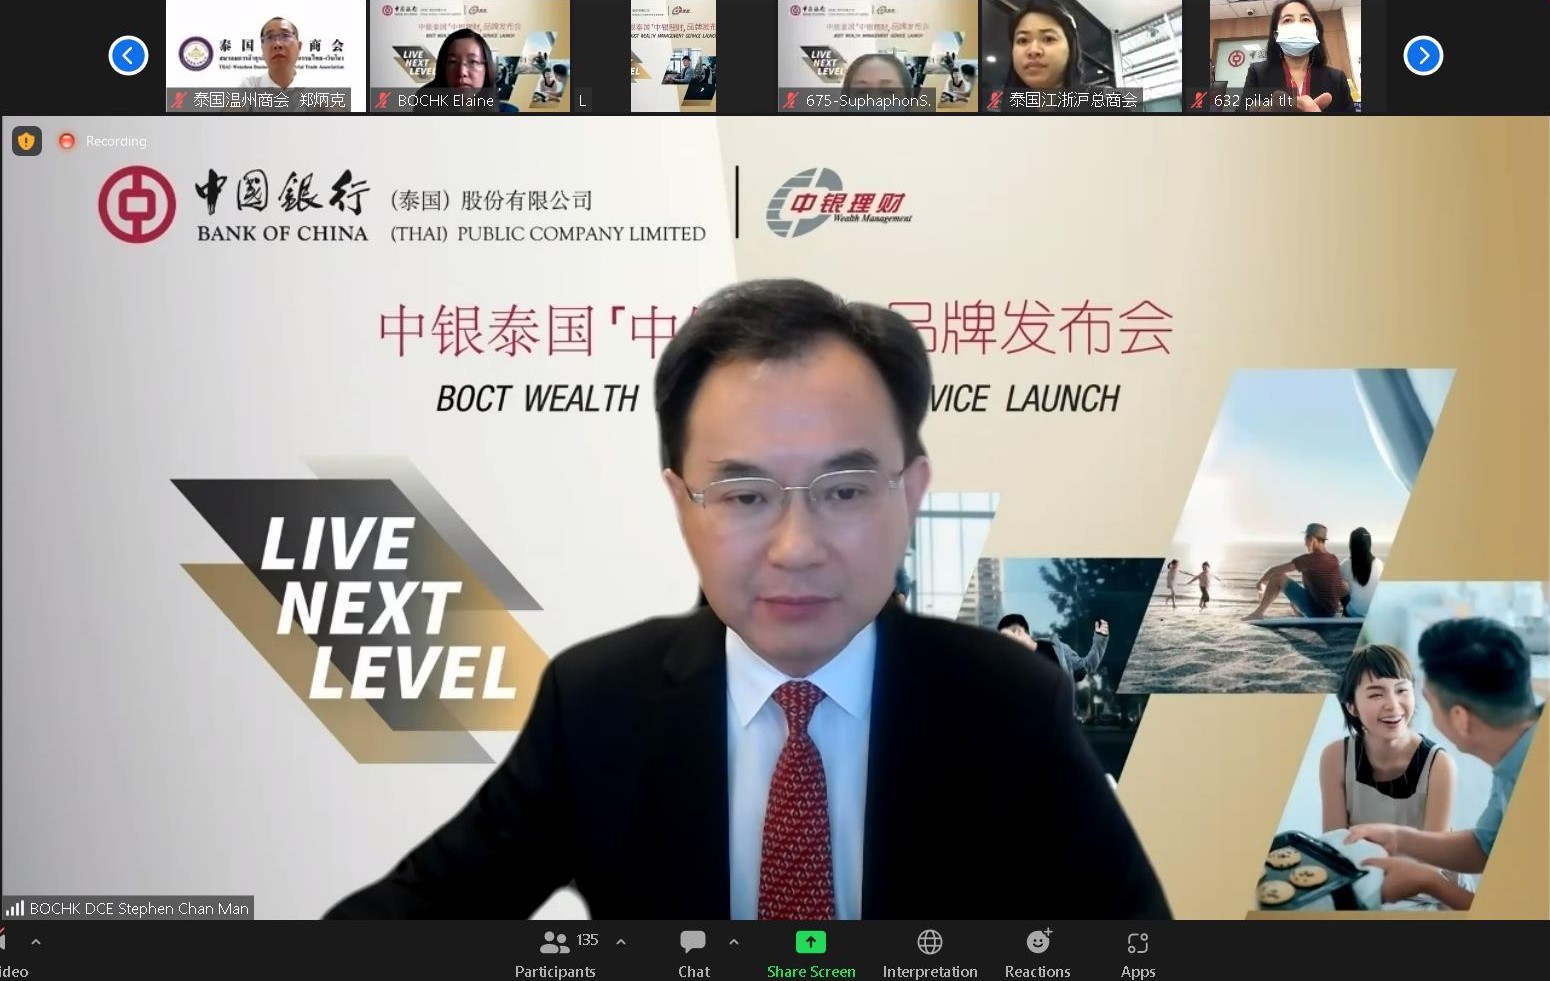This screenshot has height=981, width=1550.
Task: Click the speaker name label BOCHK DCE Stephen Chan Man
Action: (x=139, y=908)
